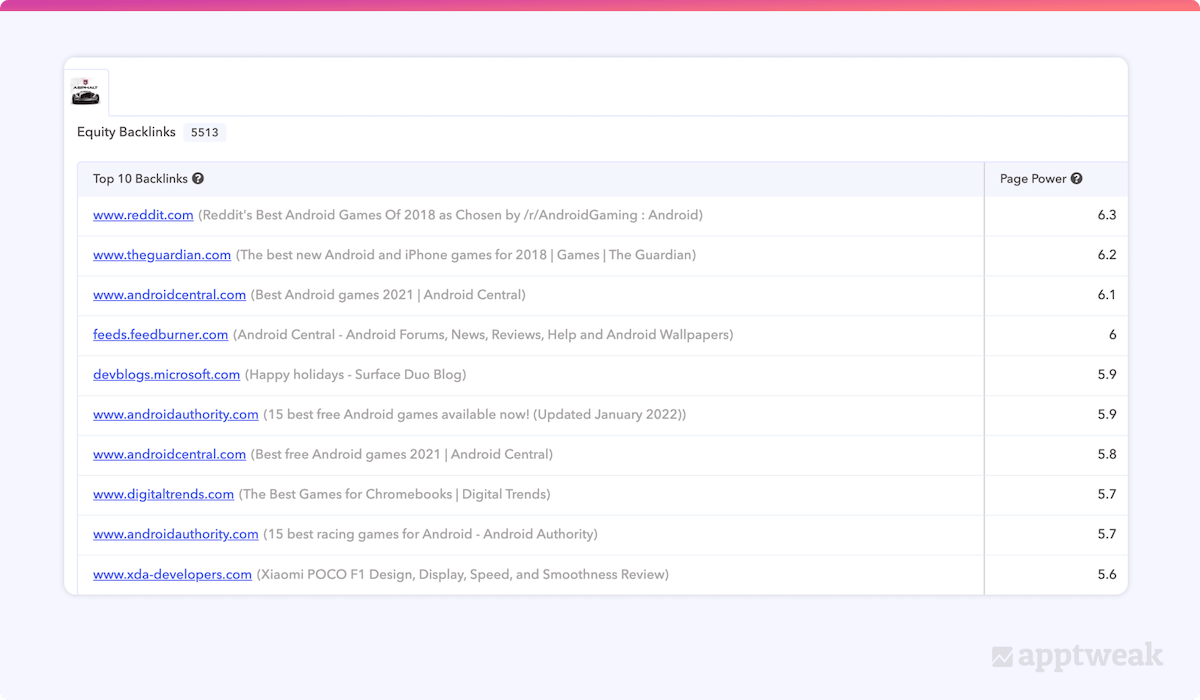Open the www.xda-developers.com backlink
This screenshot has height=700, width=1200.
point(172,574)
